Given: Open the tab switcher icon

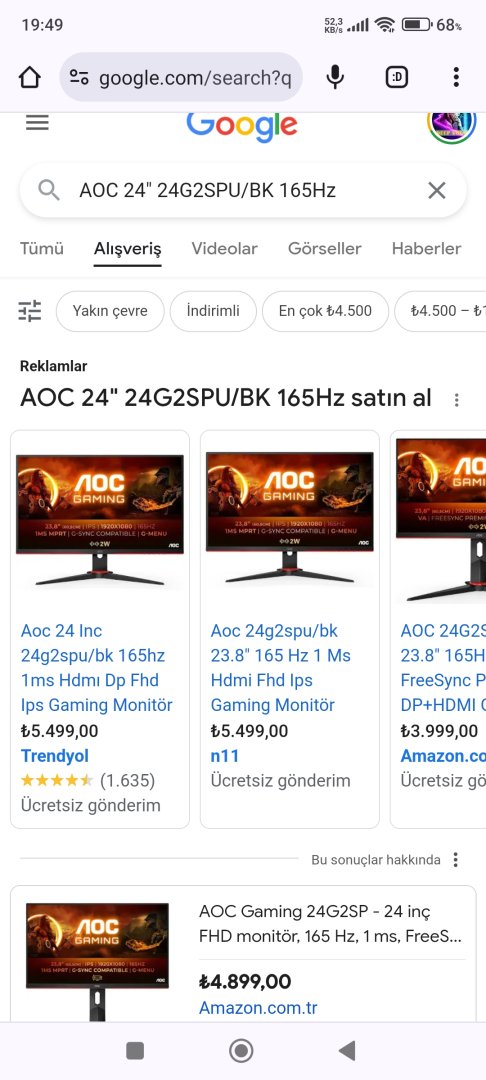Looking at the screenshot, I should tap(397, 77).
